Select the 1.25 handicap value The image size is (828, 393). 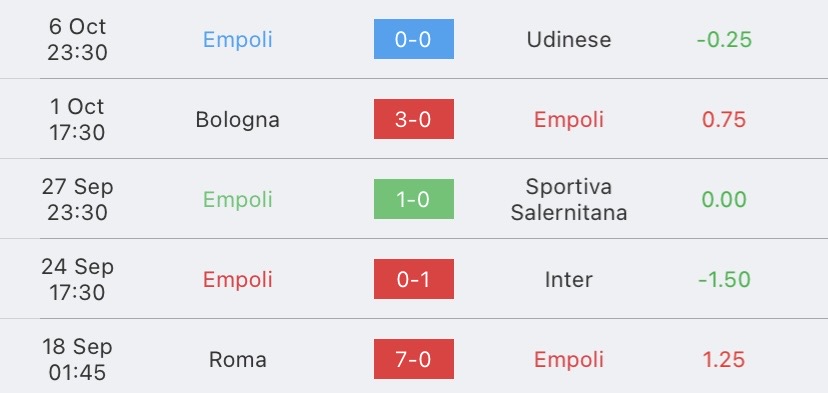click(724, 360)
